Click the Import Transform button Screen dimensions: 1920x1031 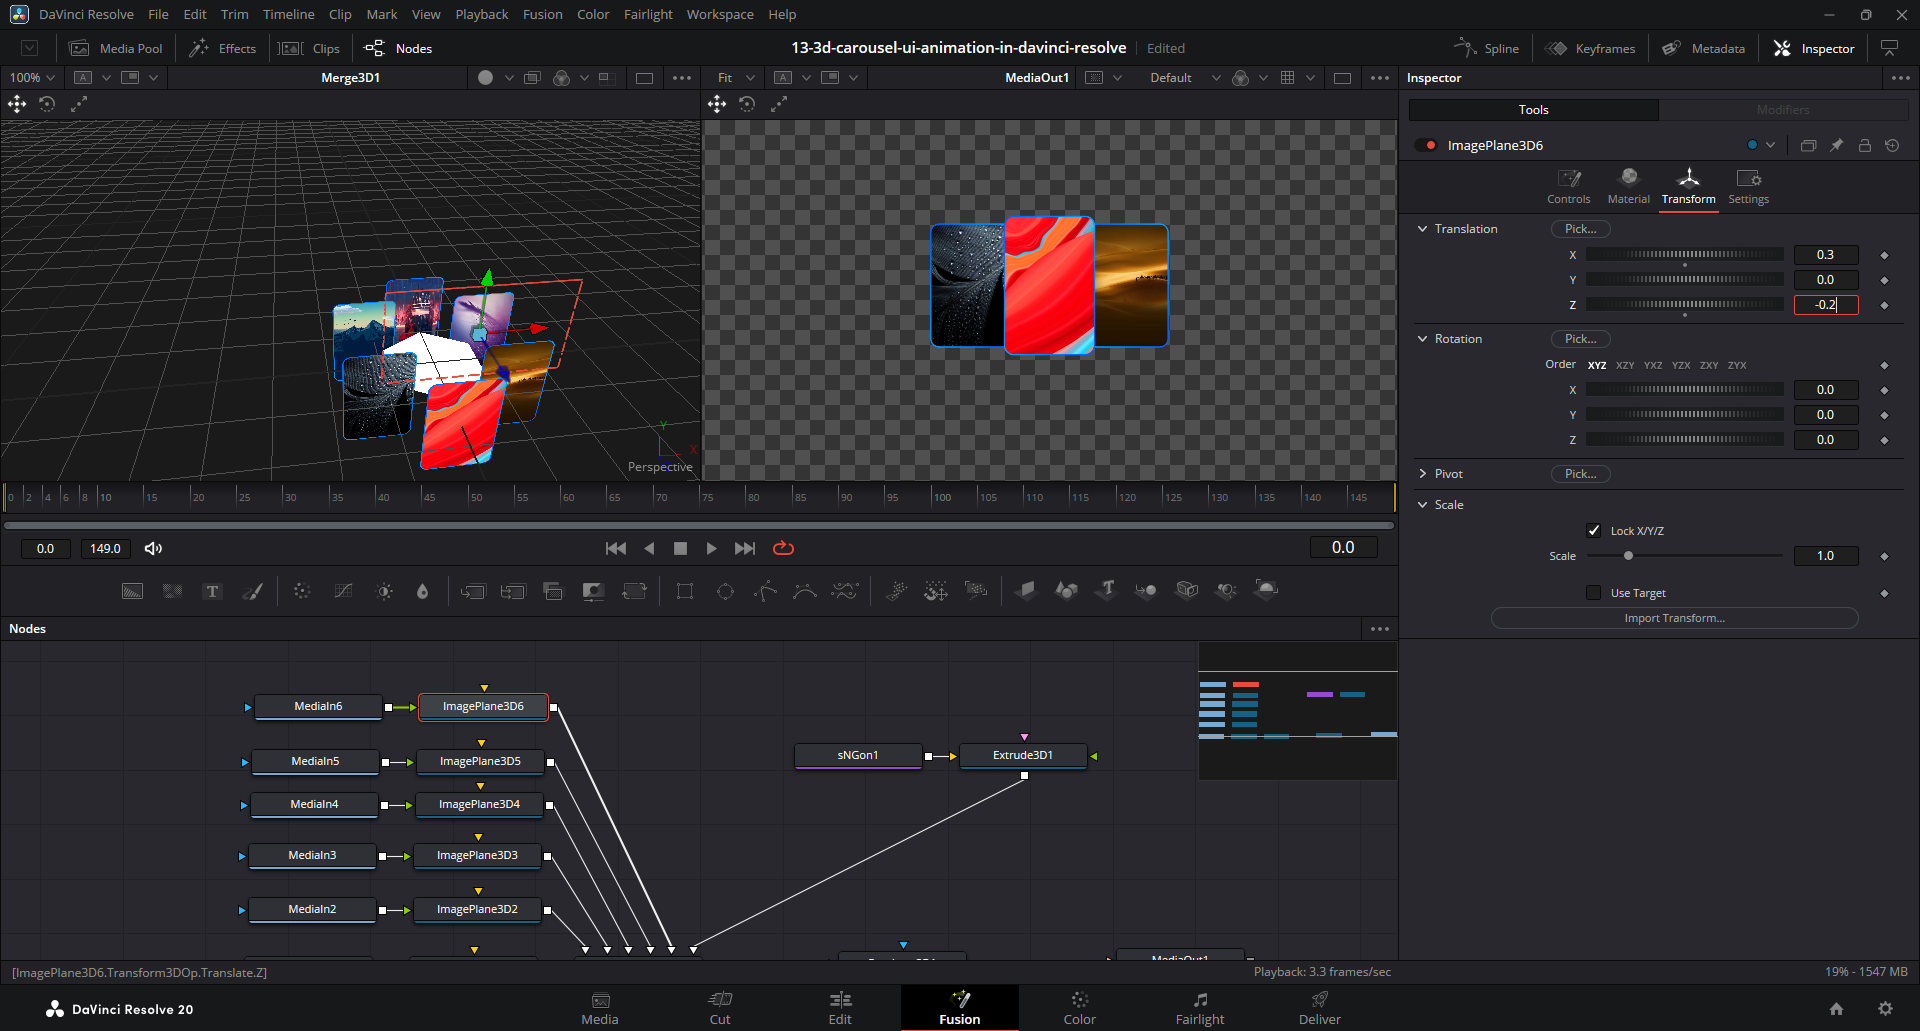[1674, 618]
